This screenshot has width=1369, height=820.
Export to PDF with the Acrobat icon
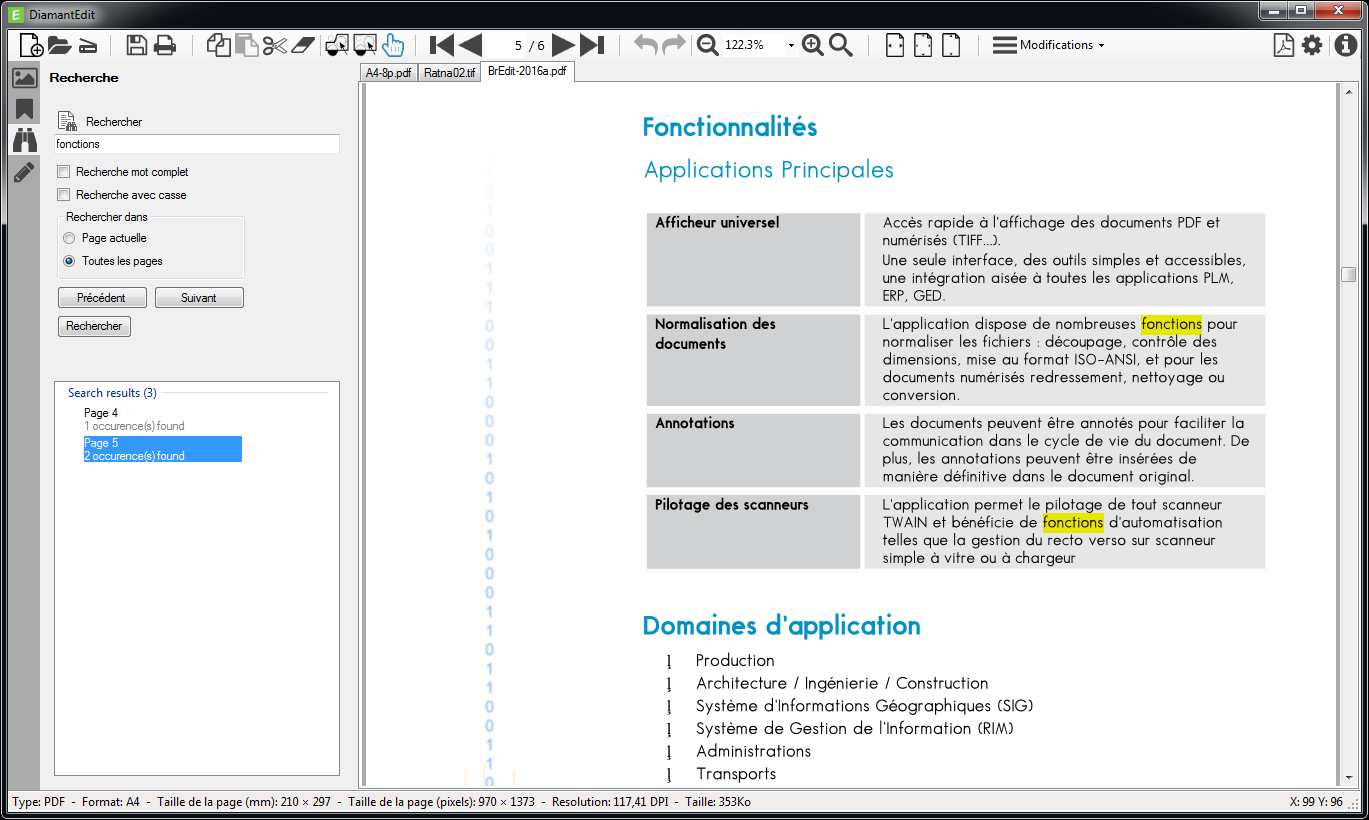[1284, 45]
